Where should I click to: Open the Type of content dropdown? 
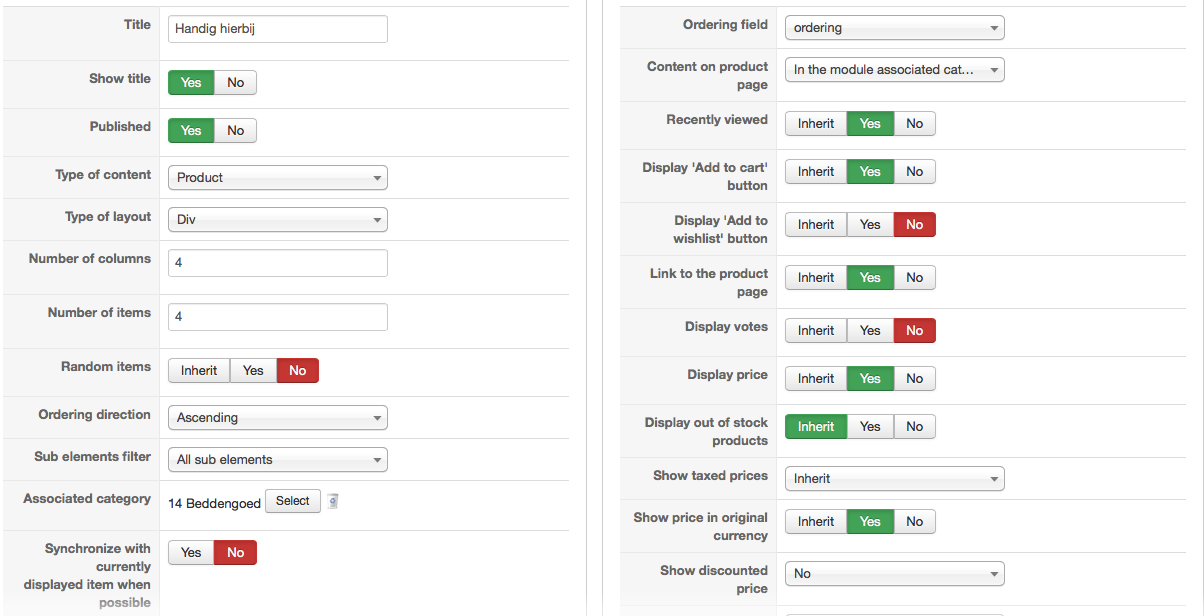(x=277, y=177)
